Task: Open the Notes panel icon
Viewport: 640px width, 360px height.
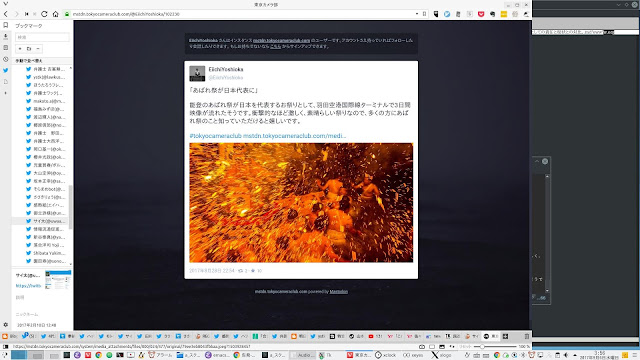Action: 6,47
